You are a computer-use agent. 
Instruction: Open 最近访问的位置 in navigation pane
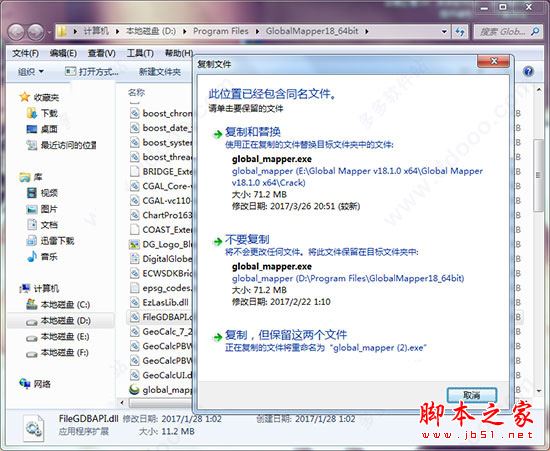coord(61,145)
